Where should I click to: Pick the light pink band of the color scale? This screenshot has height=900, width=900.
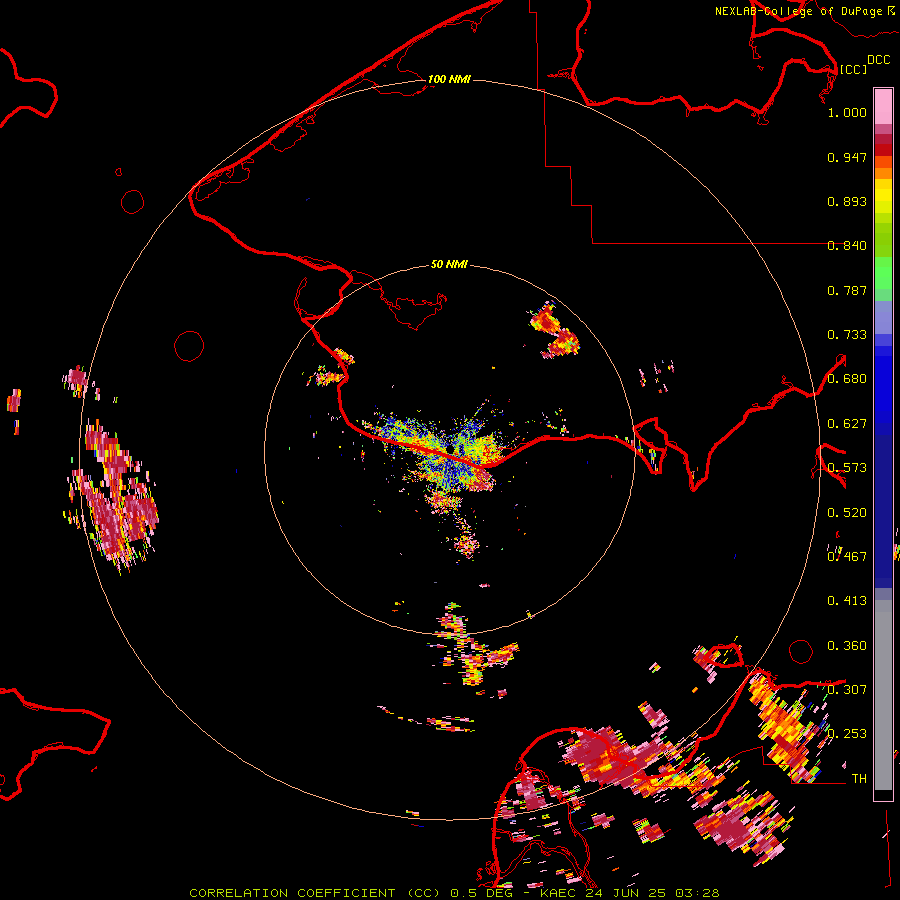pyautogui.click(x=883, y=107)
